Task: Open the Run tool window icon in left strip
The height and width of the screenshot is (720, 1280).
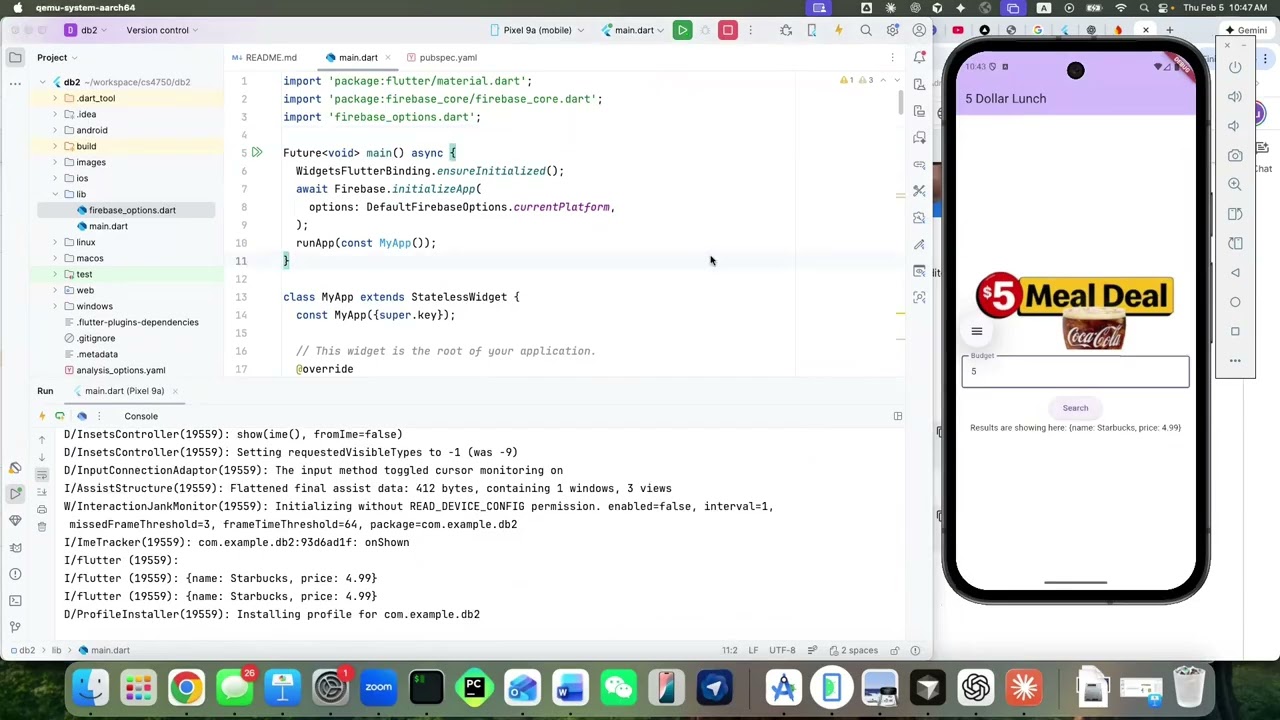Action: [x=15, y=494]
